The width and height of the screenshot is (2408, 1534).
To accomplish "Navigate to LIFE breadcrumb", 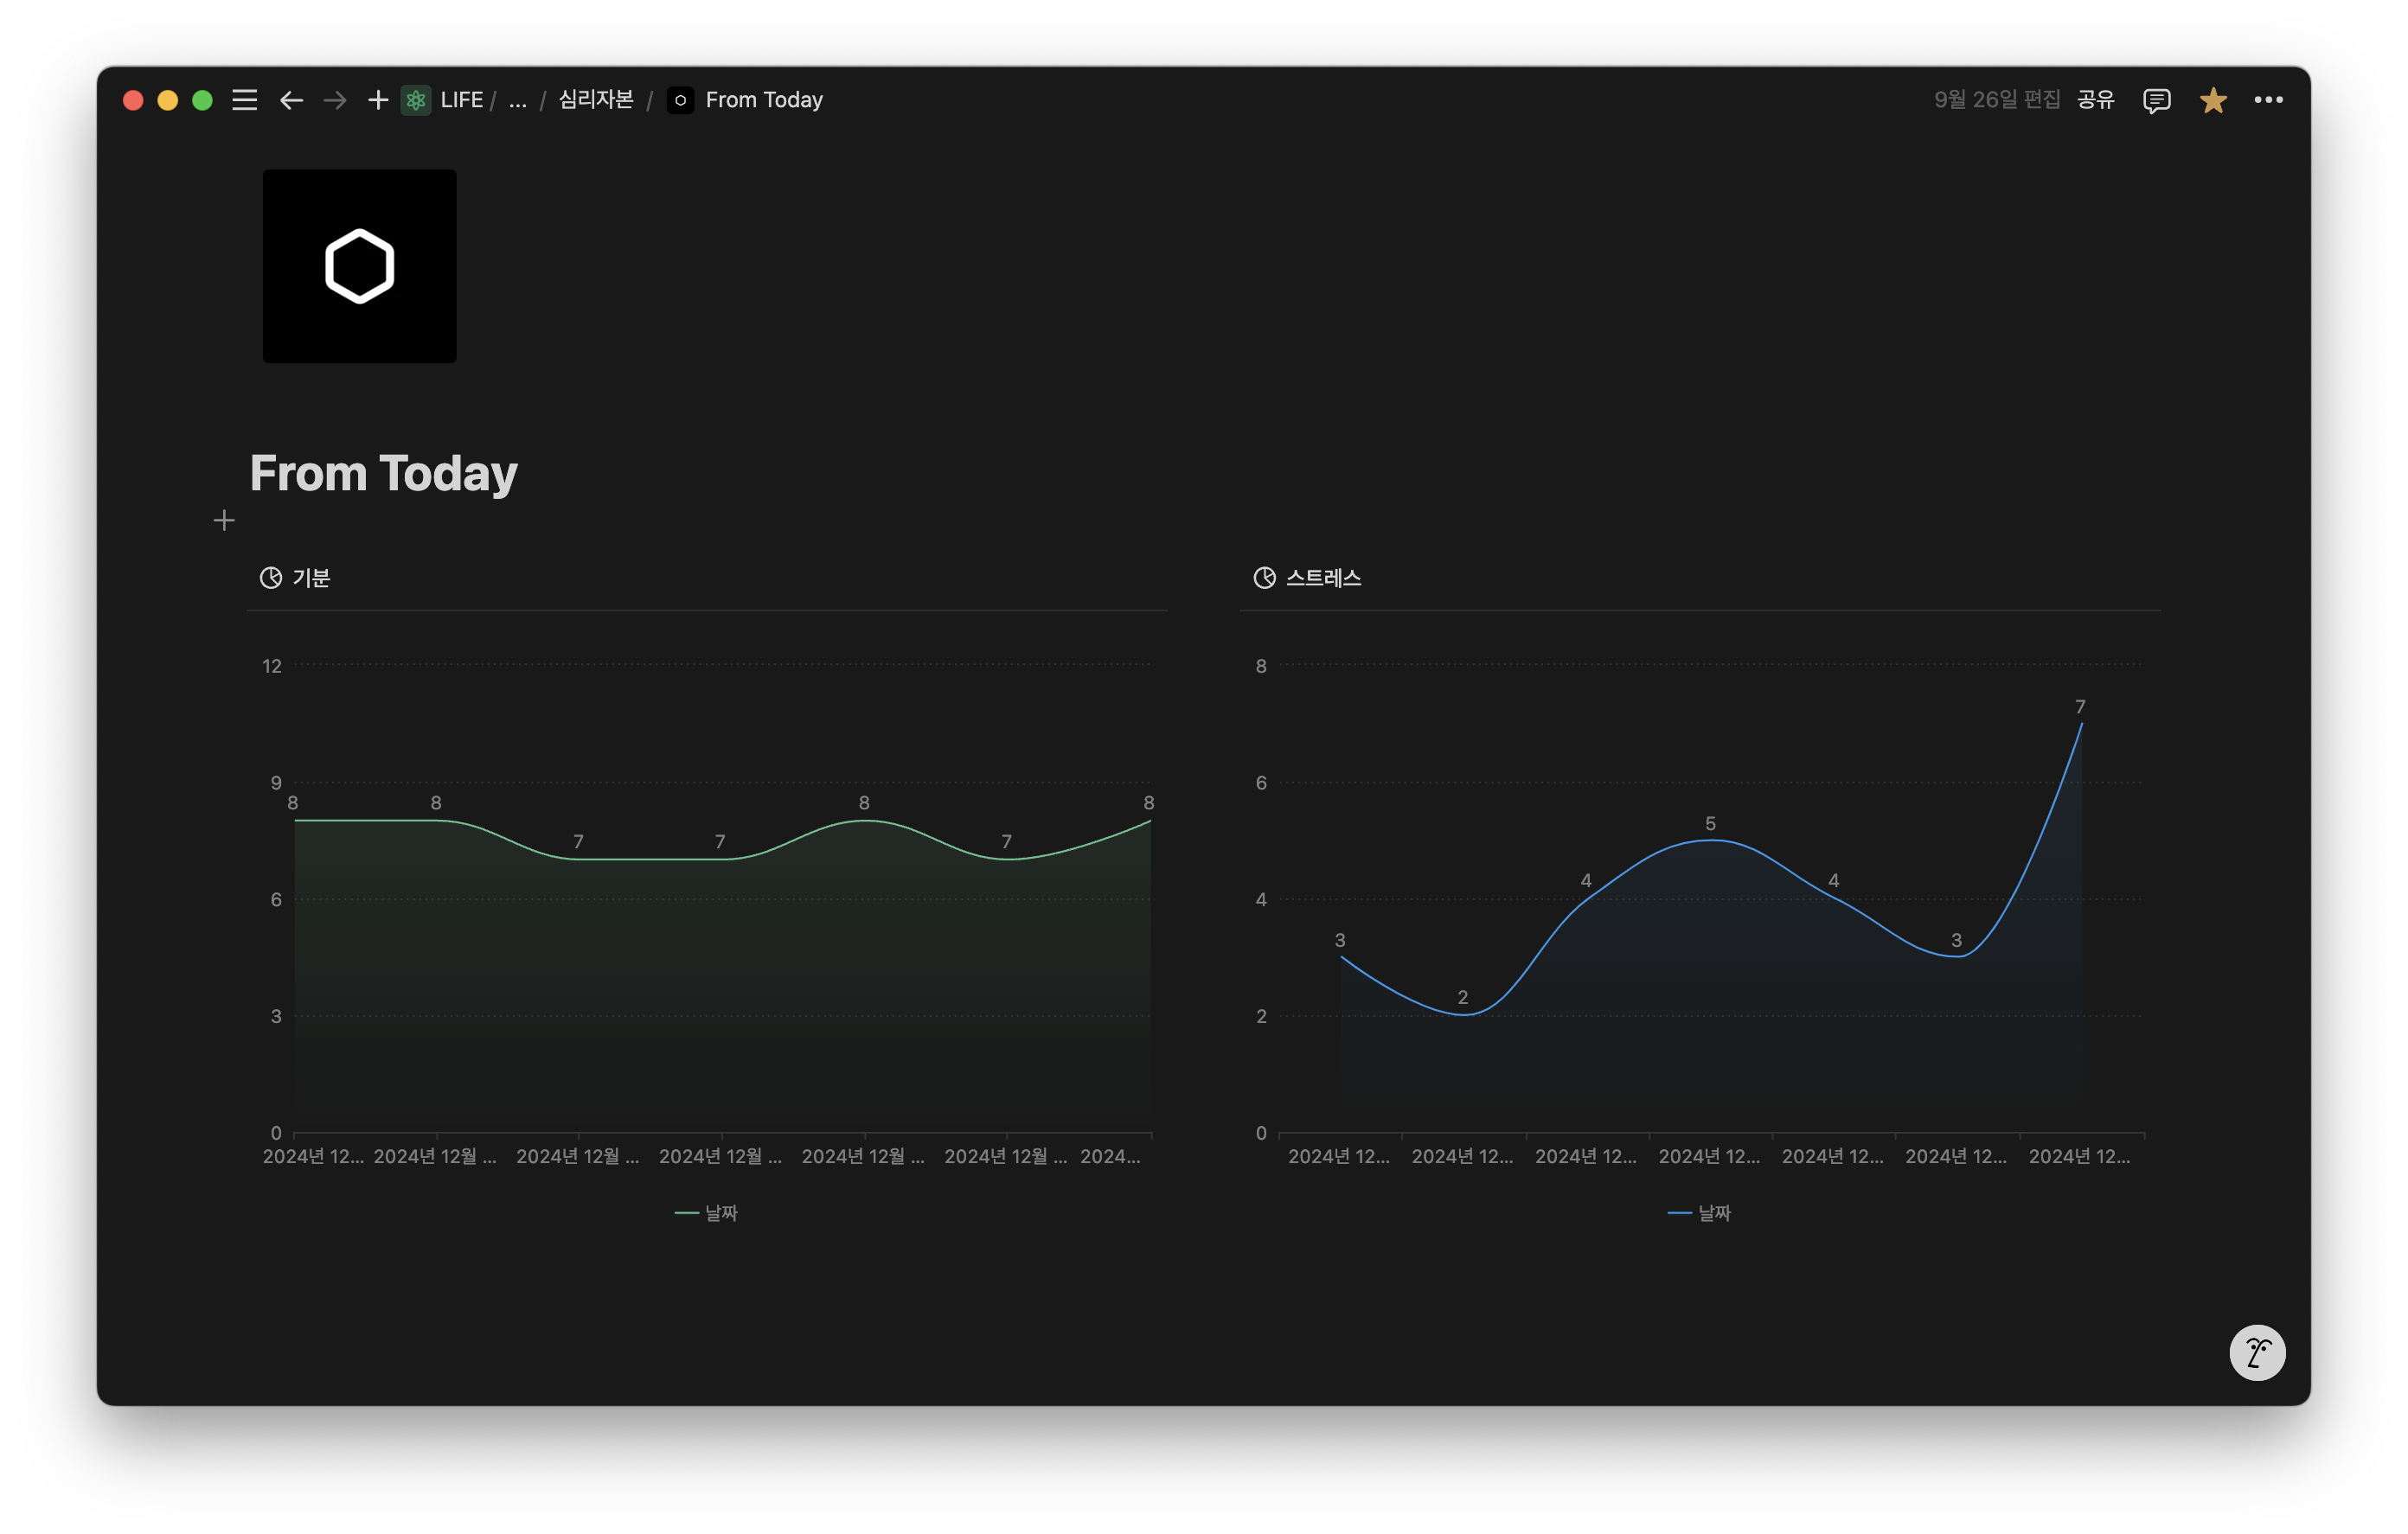I will point(460,100).
